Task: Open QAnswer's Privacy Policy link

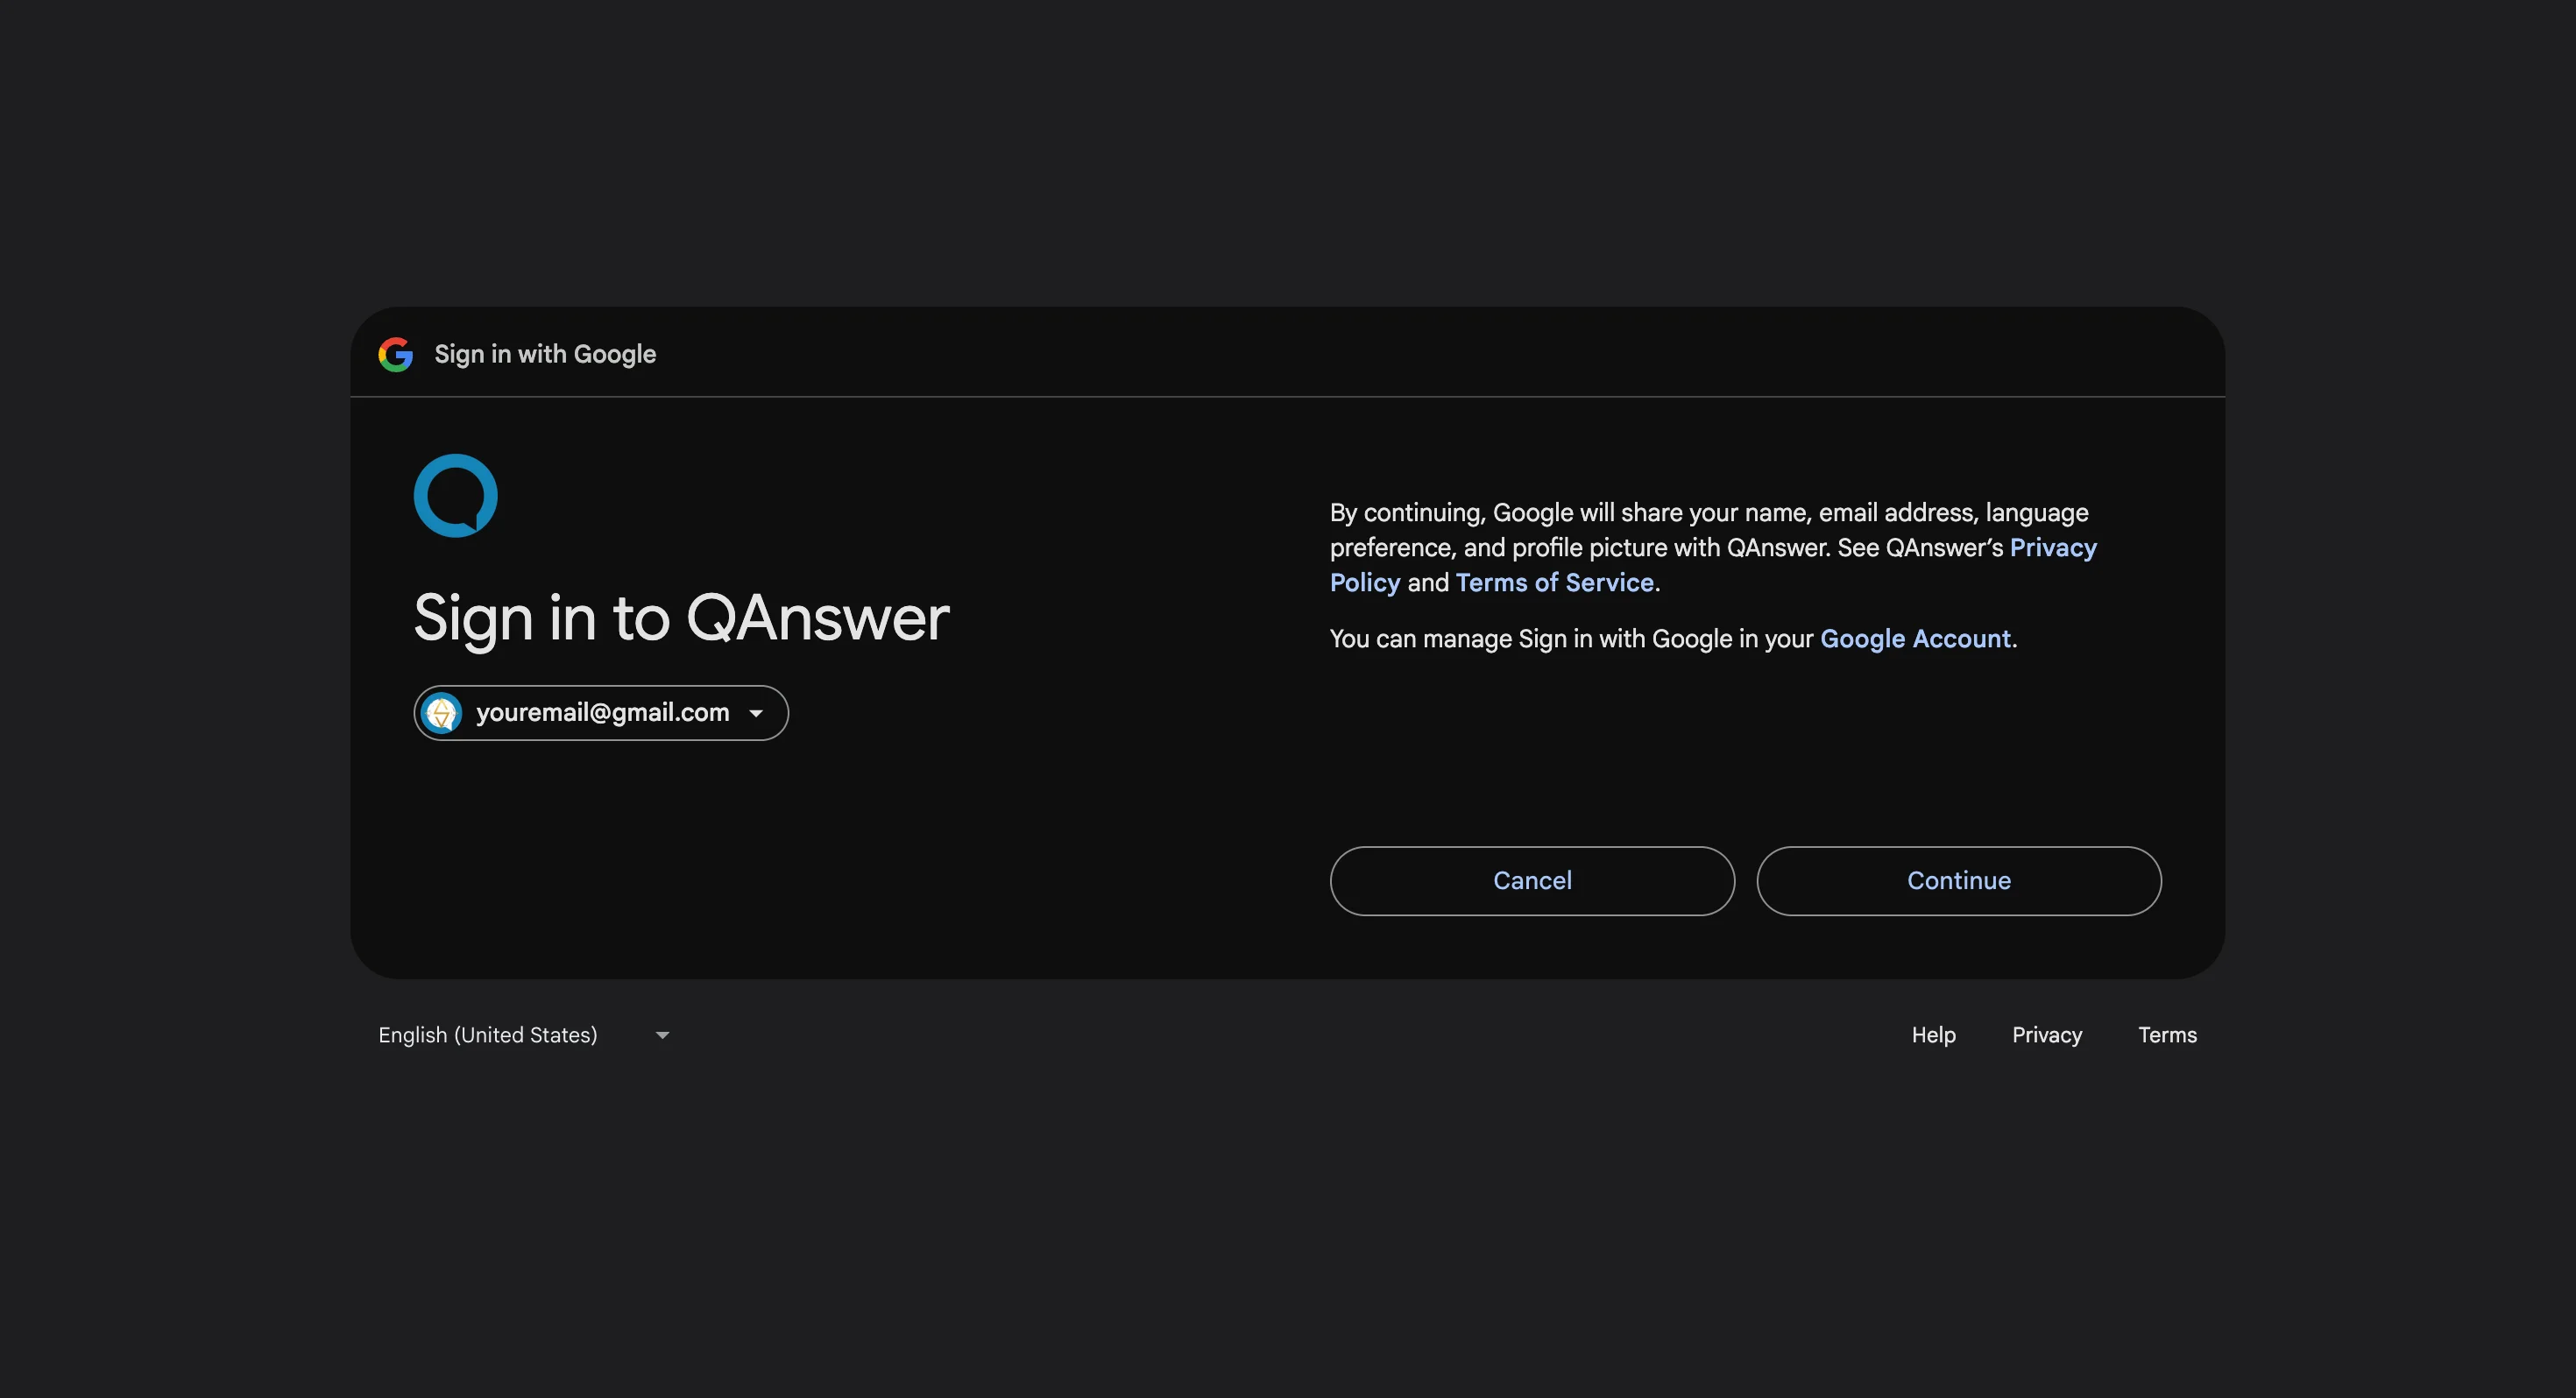Action: pyautogui.click(x=2052, y=548)
